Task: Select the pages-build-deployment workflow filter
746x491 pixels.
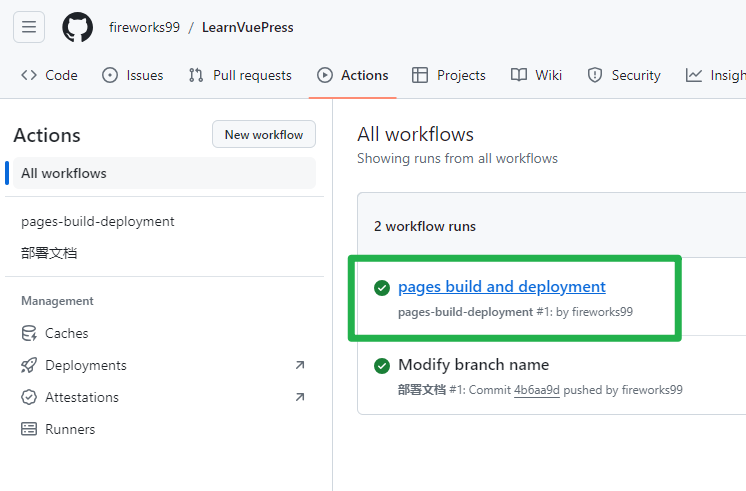Action: point(98,221)
